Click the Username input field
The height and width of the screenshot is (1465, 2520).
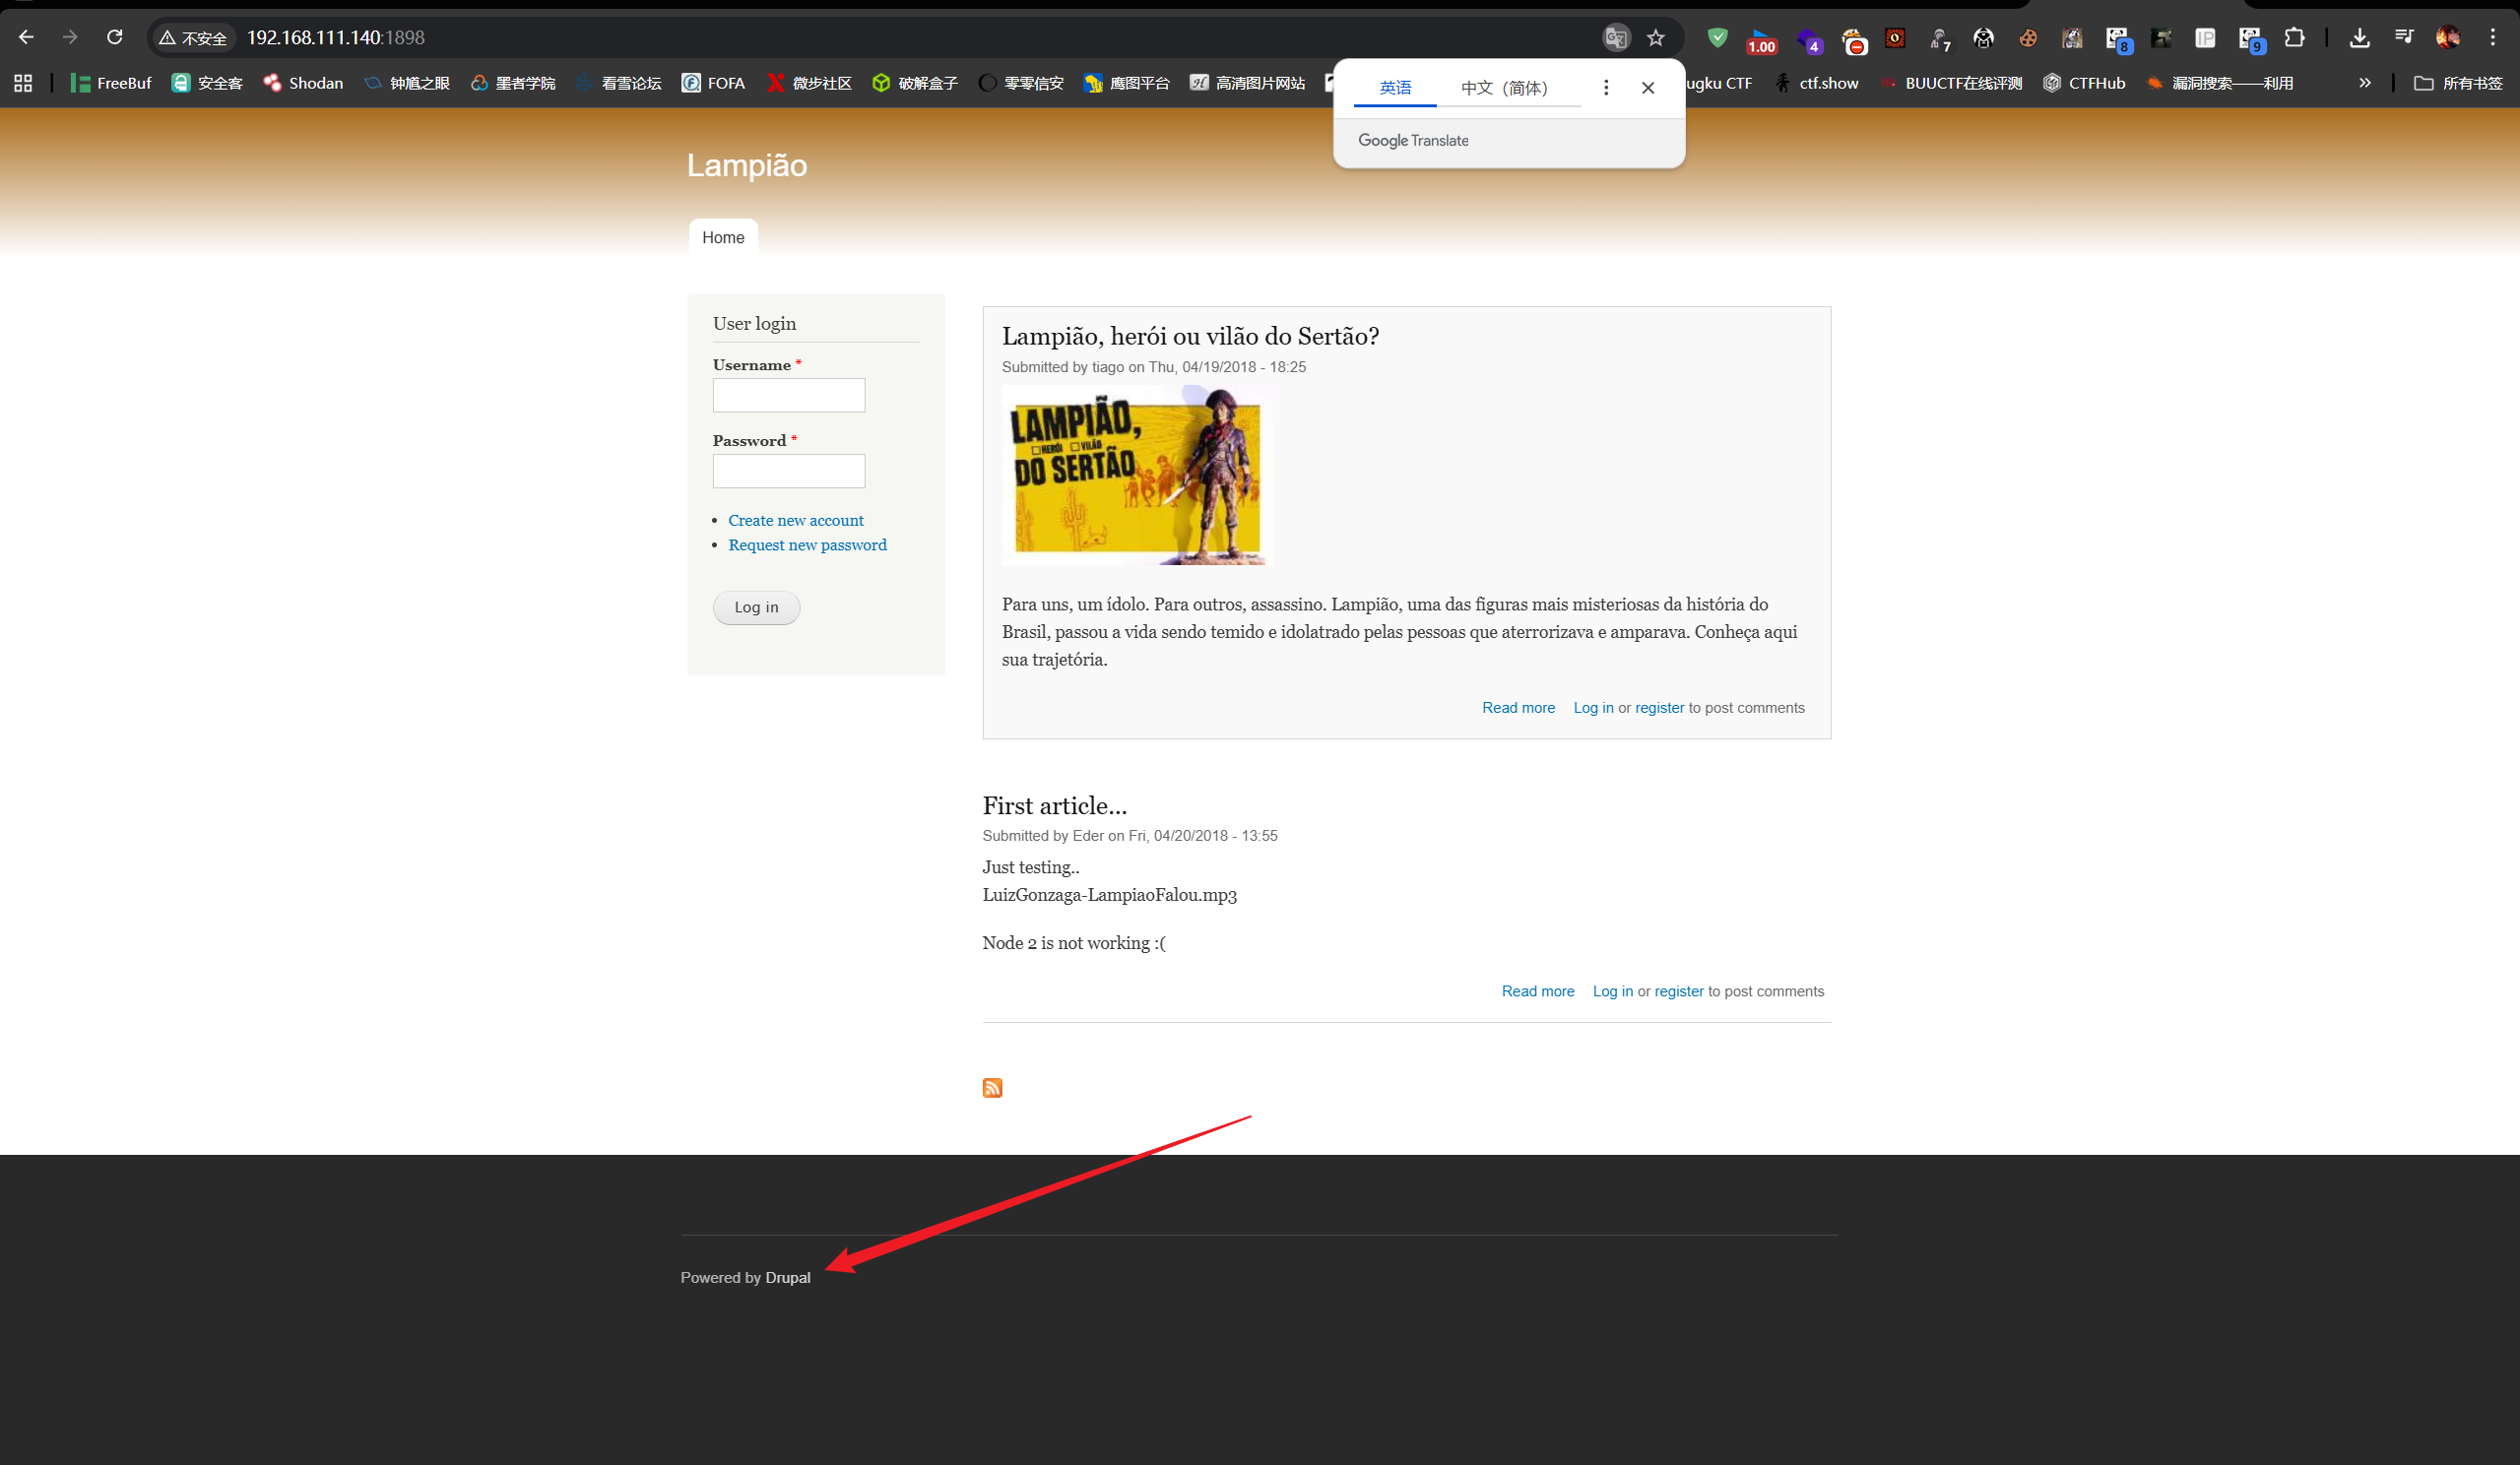(x=788, y=395)
